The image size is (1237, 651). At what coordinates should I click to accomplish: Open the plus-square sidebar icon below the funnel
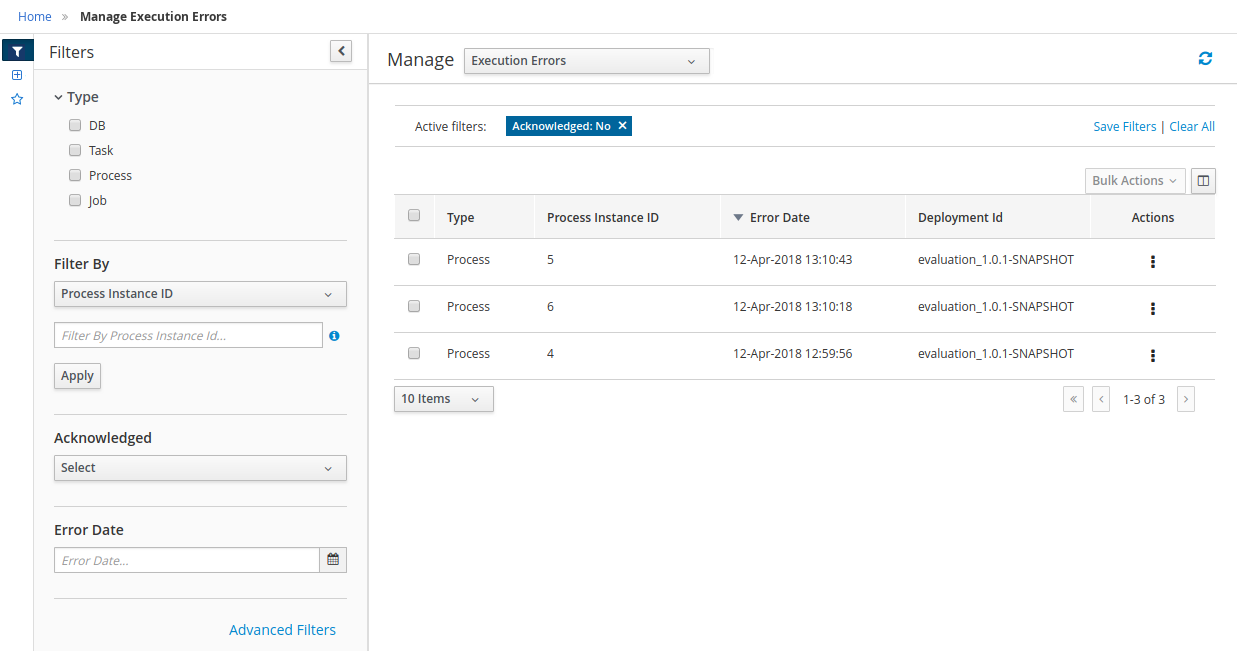click(17, 75)
